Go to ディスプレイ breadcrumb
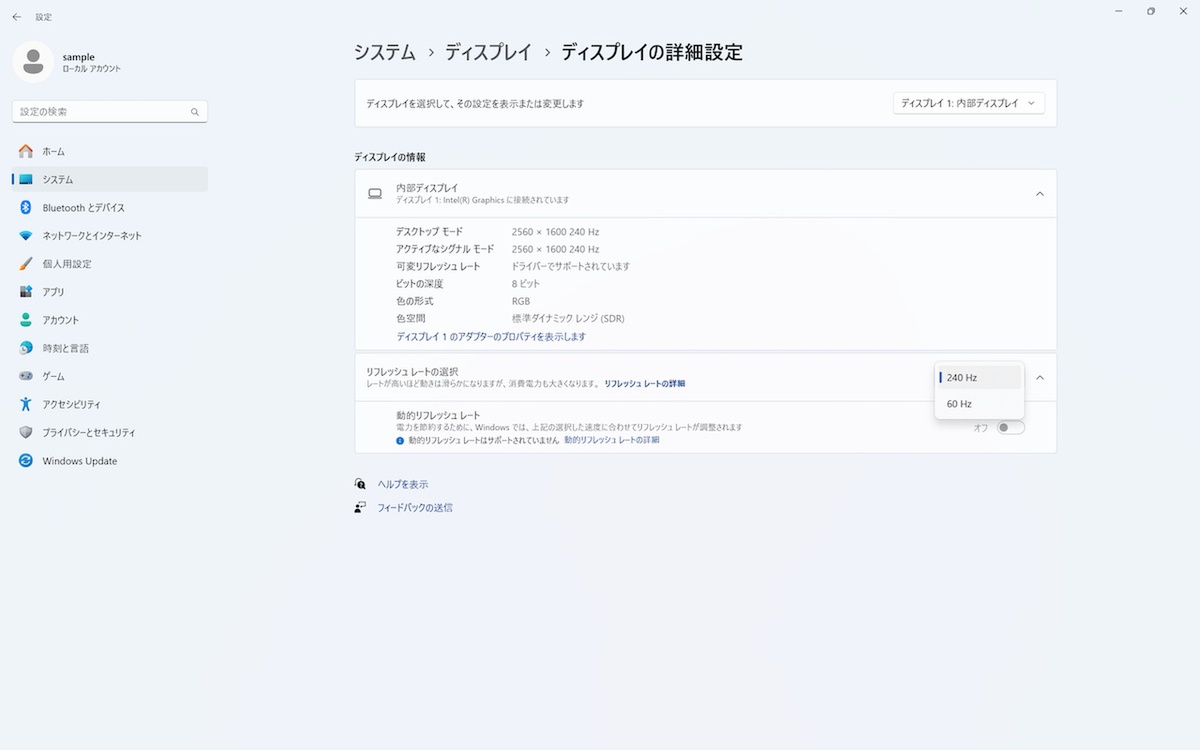The width and height of the screenshot is (1200, 750). tap(488, 53)
